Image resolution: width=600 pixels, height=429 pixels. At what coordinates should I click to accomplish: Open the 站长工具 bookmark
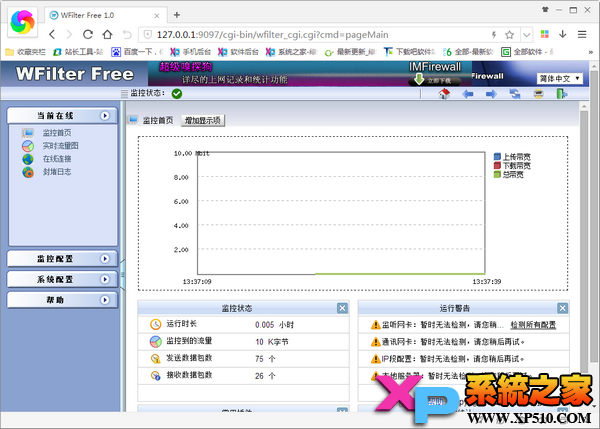[x=78, y=52]
